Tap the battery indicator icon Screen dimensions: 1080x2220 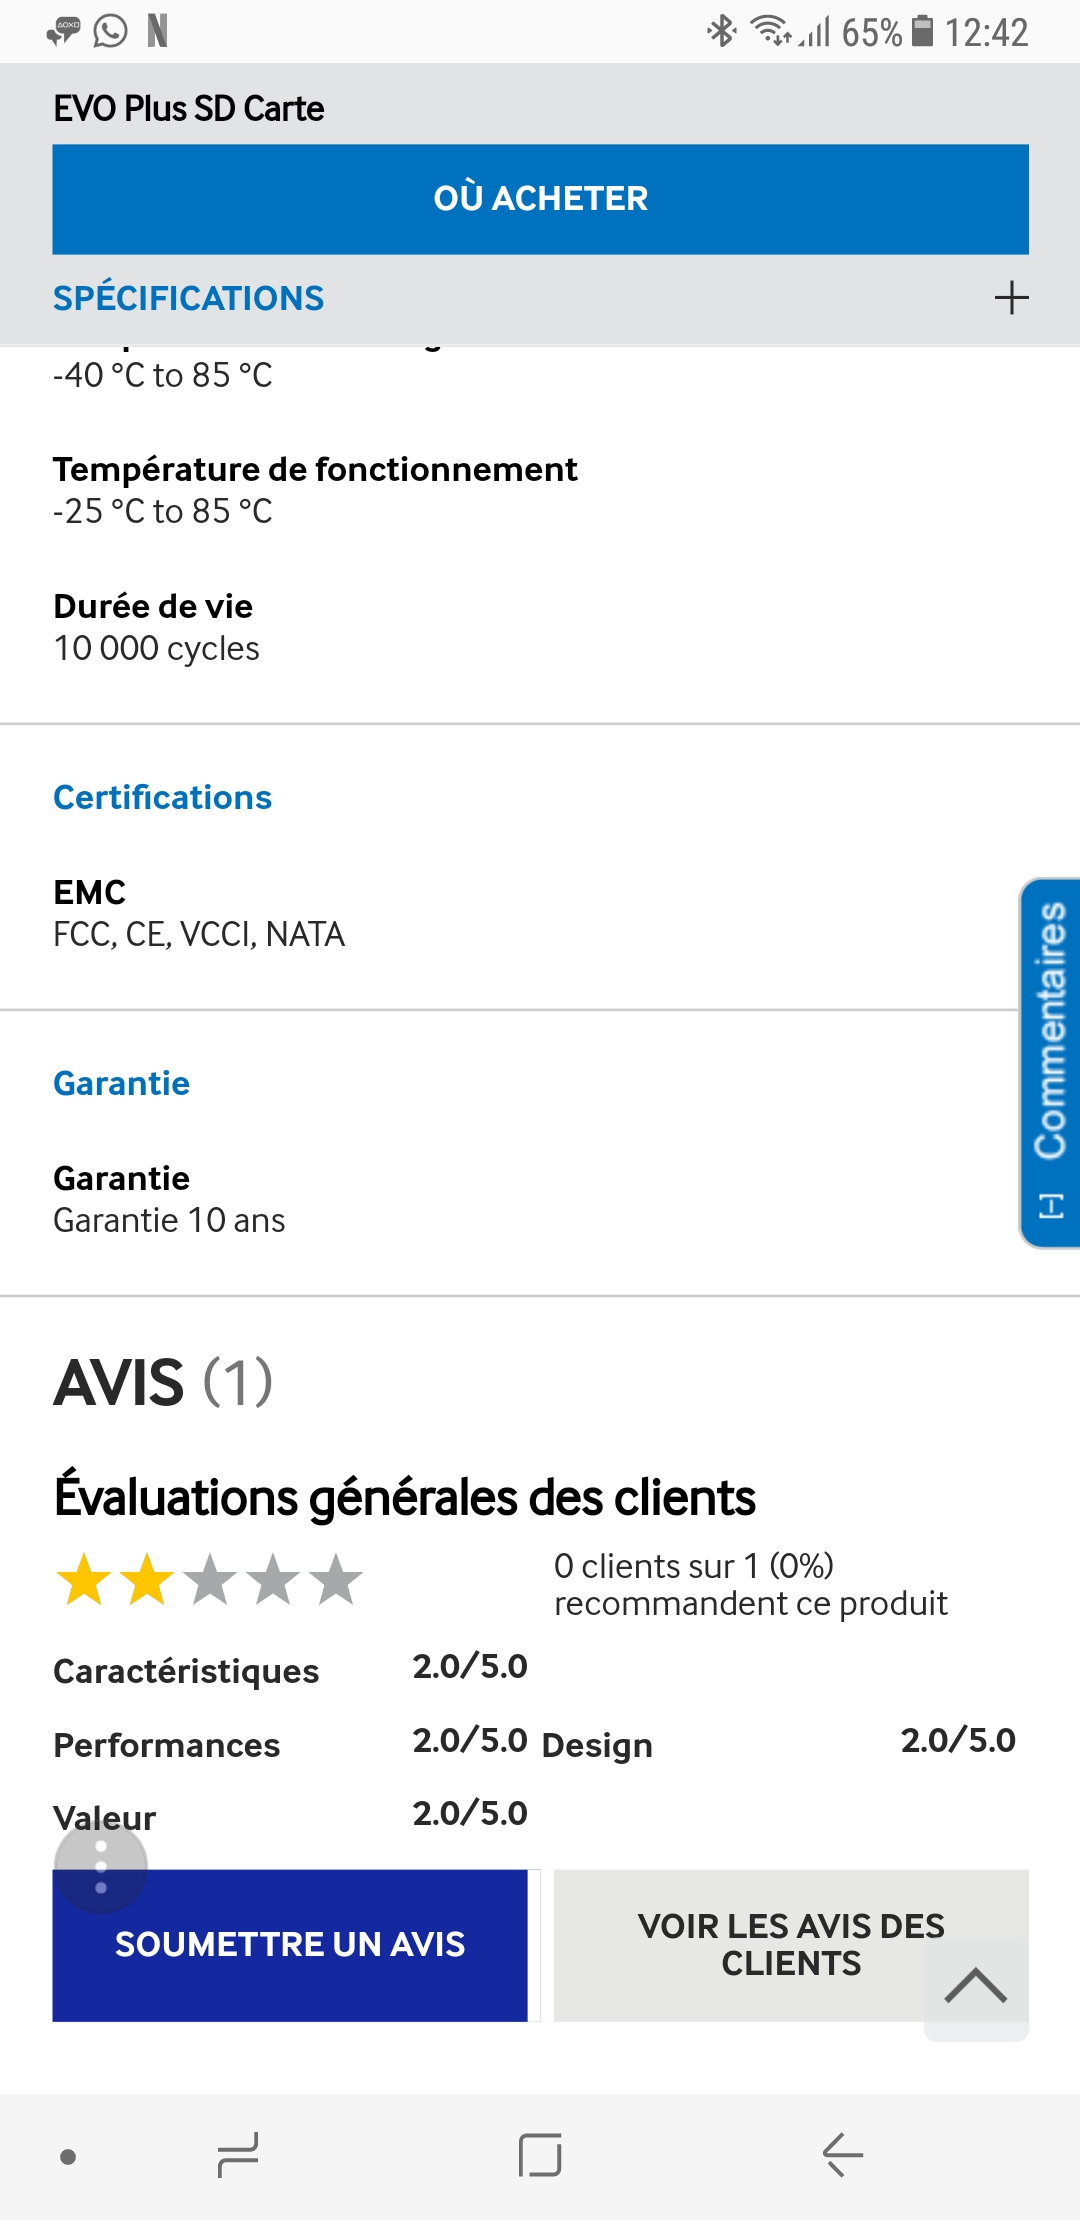(x=924, y=32)
